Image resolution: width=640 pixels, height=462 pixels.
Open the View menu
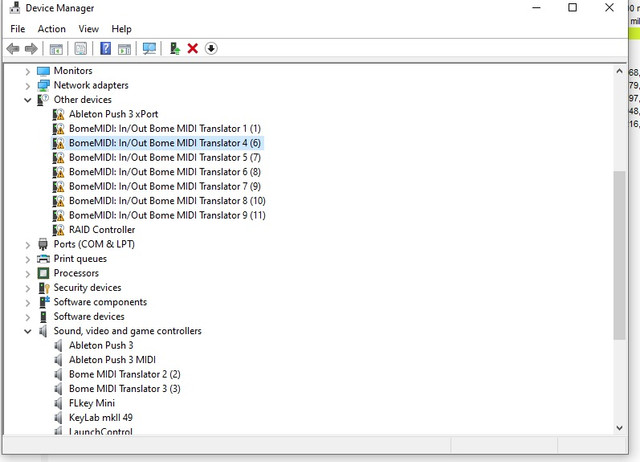[x=88, y=29]
